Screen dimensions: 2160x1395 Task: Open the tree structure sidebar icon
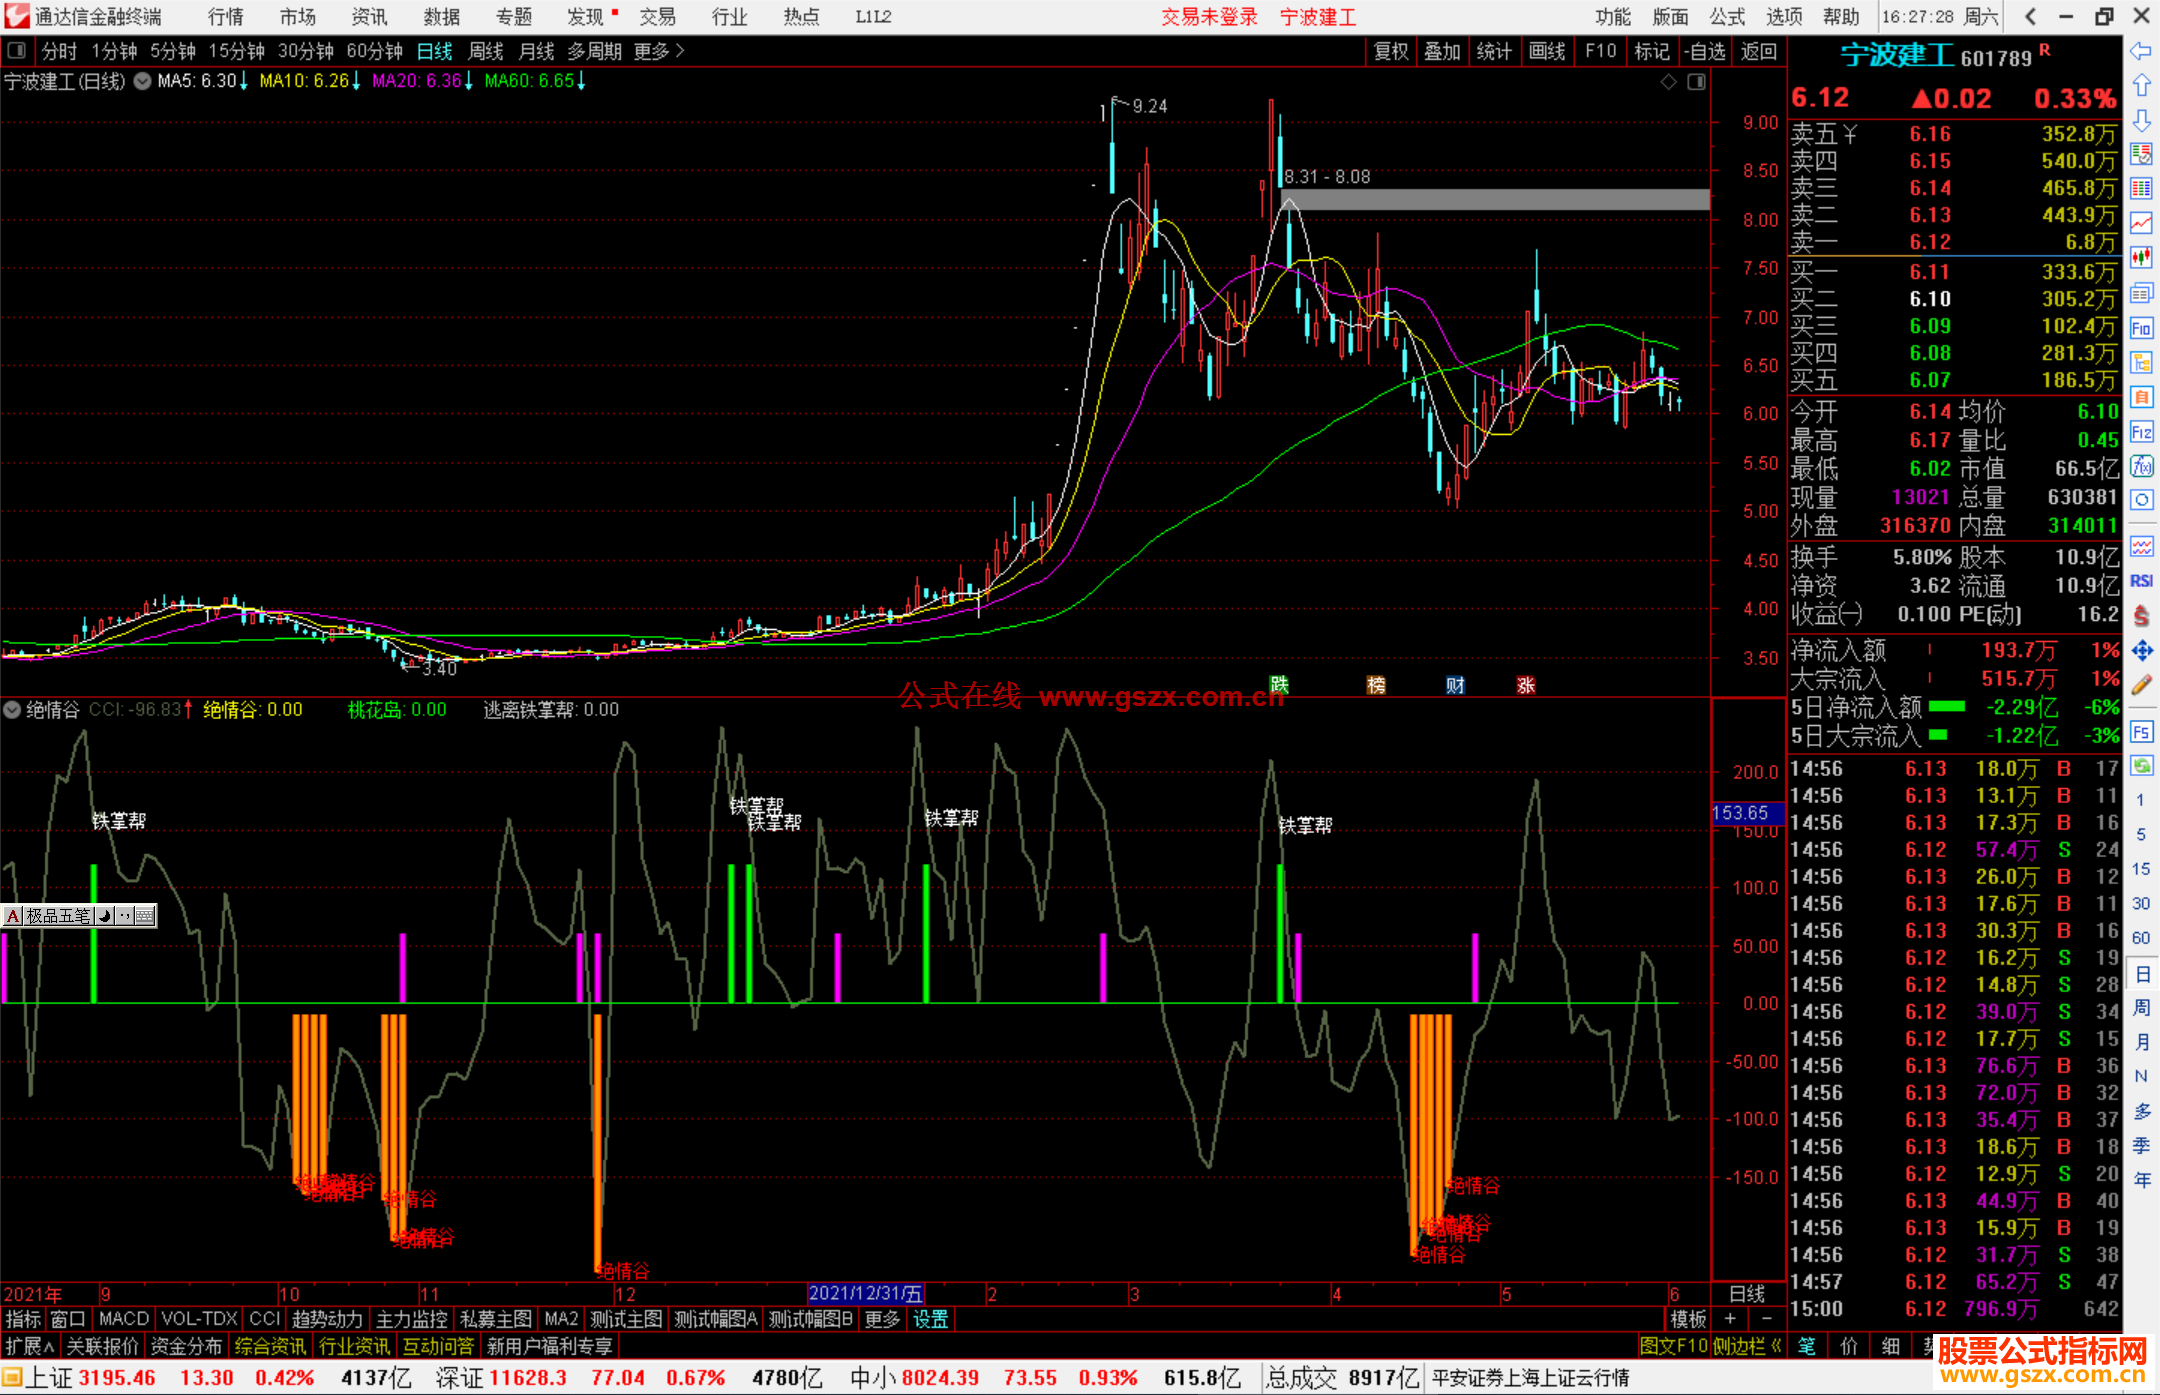pyautogui.click(x=2141, y=362)
